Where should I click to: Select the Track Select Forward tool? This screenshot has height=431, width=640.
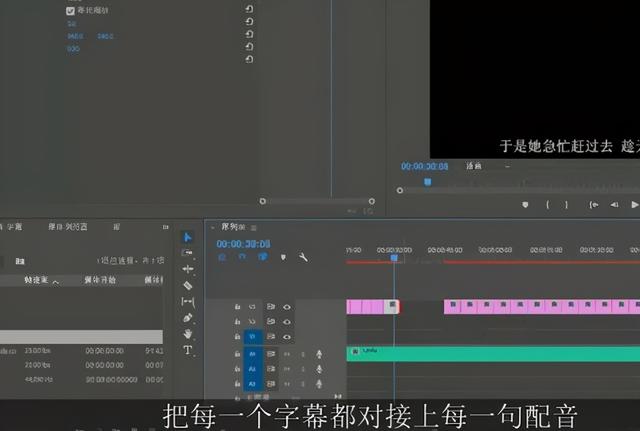[187, 253]
